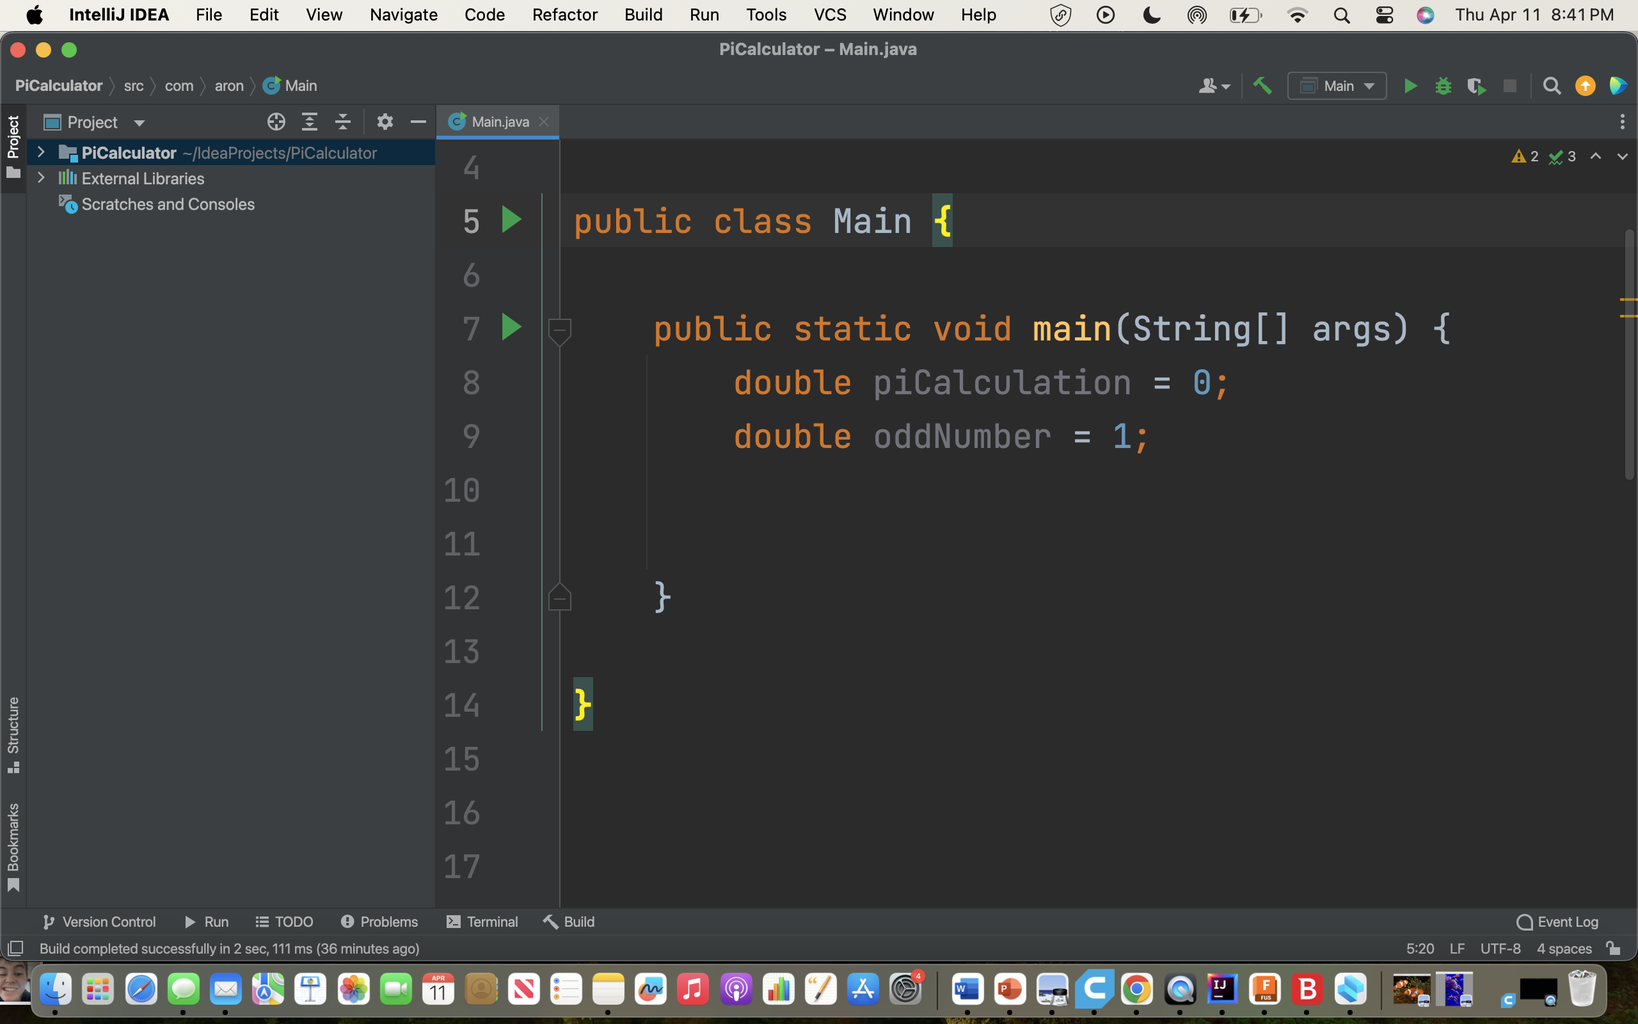Collapse All in the Project panel toolbar

[x=343, y=121]
